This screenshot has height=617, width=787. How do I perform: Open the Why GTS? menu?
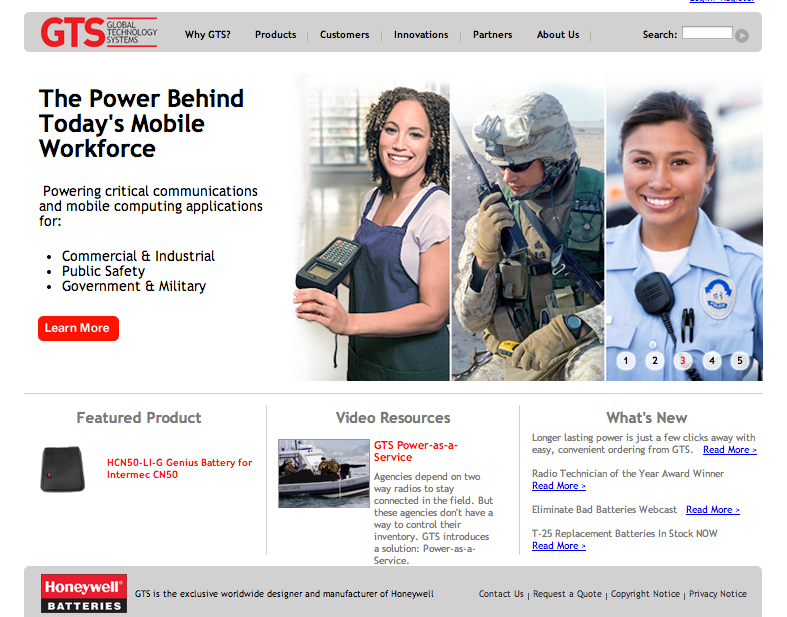(x=207, y=35)
